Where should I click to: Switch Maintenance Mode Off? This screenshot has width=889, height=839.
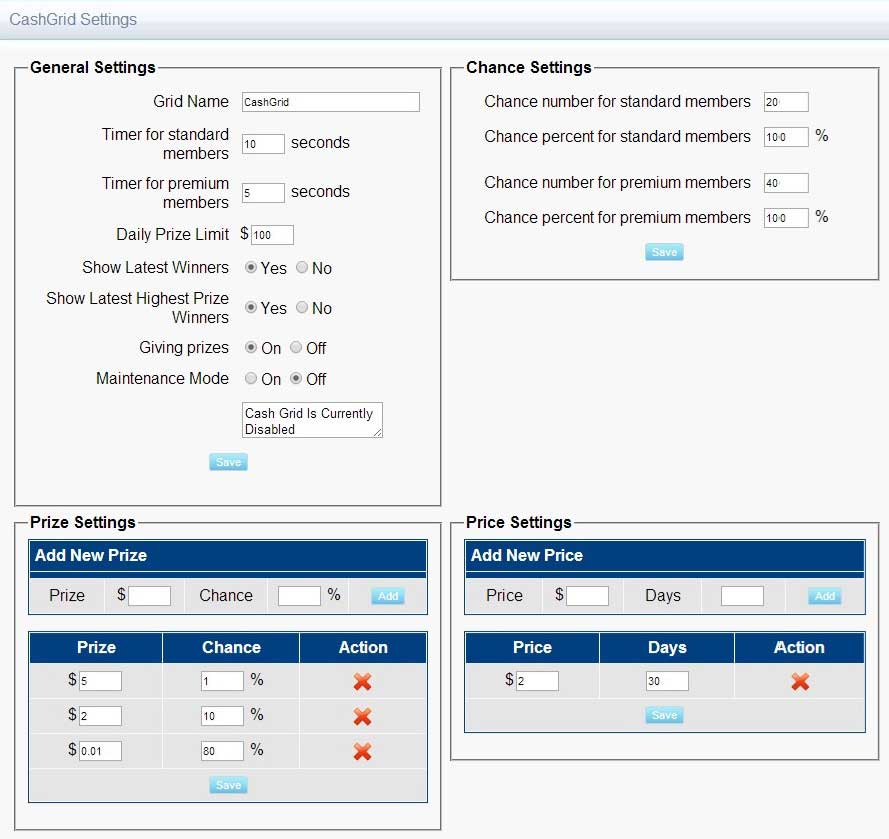[296, 378]
